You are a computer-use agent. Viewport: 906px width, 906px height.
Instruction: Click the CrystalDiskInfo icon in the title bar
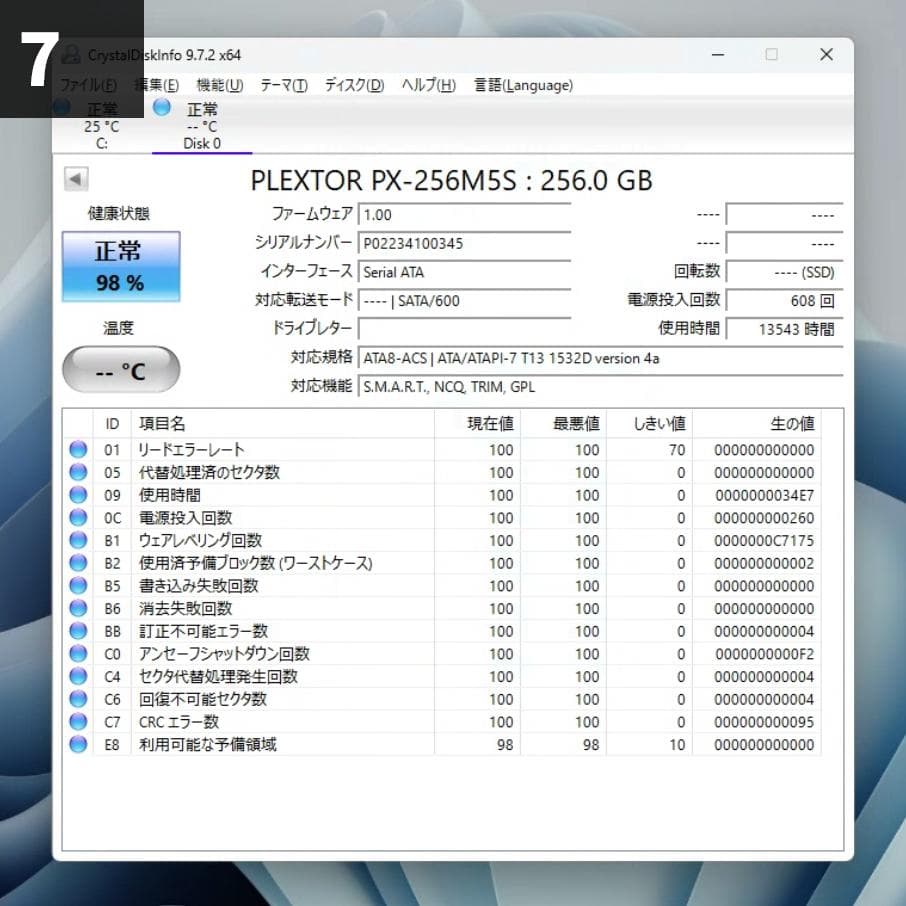[70, 55]
